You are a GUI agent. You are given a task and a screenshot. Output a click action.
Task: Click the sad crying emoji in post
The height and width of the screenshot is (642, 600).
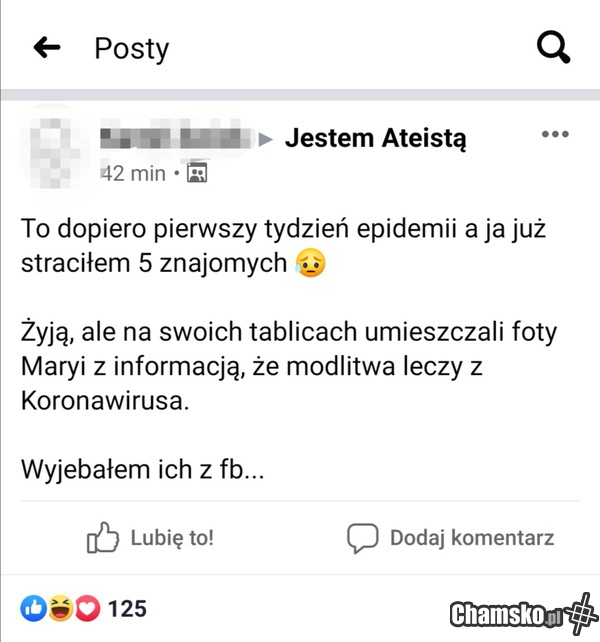[310, 262]
